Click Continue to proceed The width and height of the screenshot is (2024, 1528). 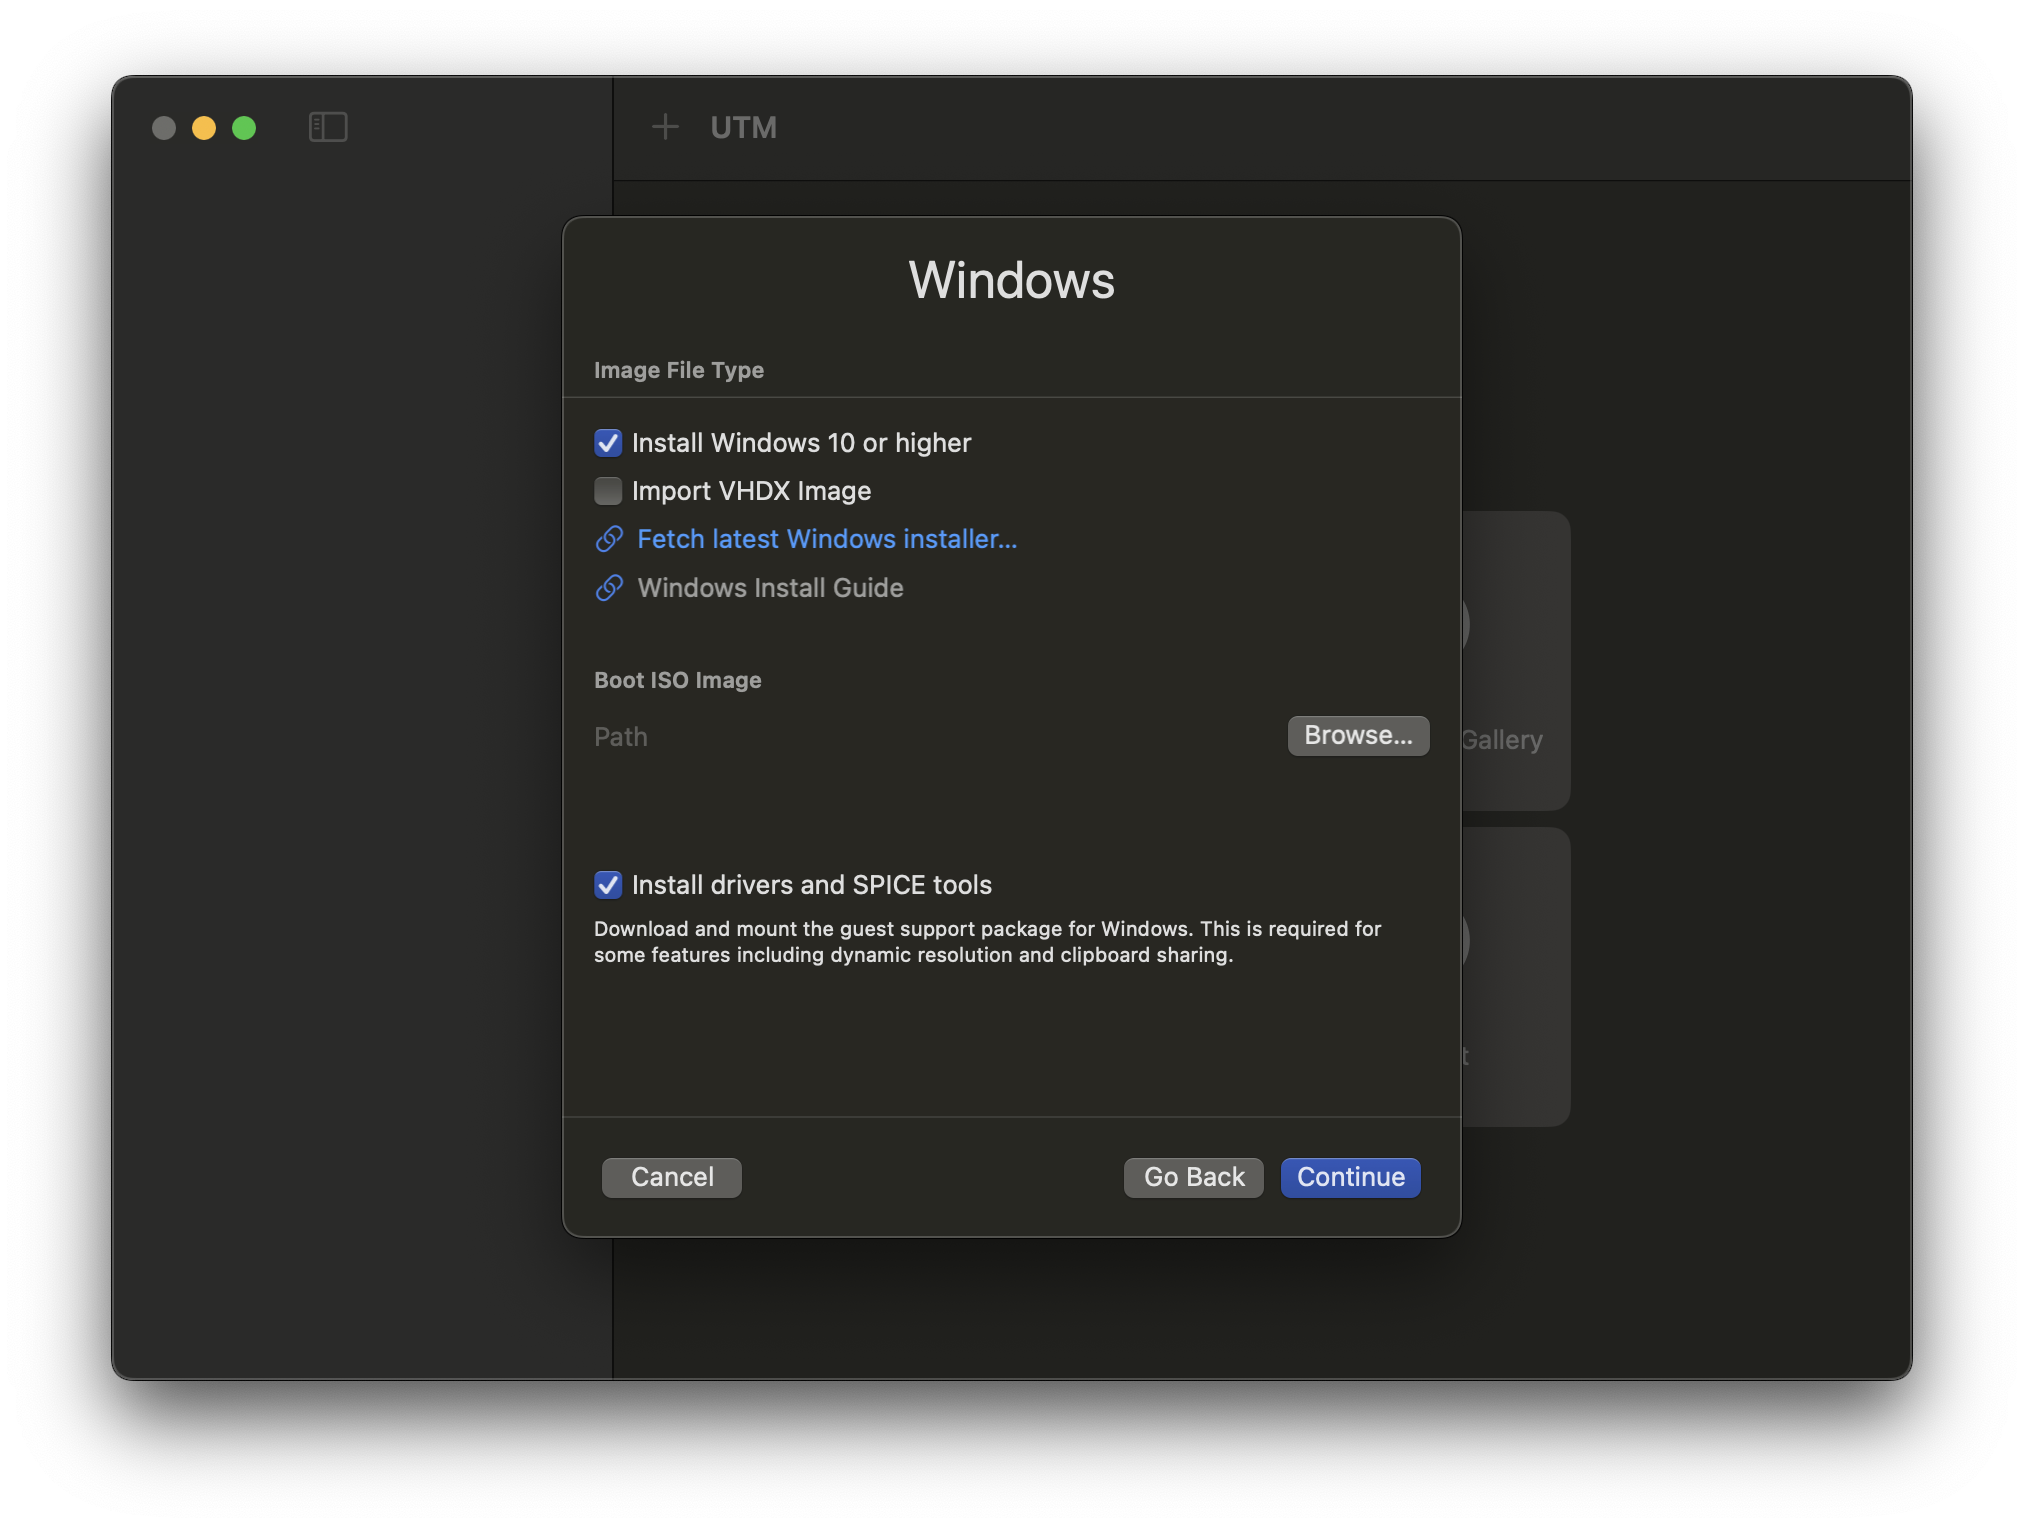[1350, 1177]
